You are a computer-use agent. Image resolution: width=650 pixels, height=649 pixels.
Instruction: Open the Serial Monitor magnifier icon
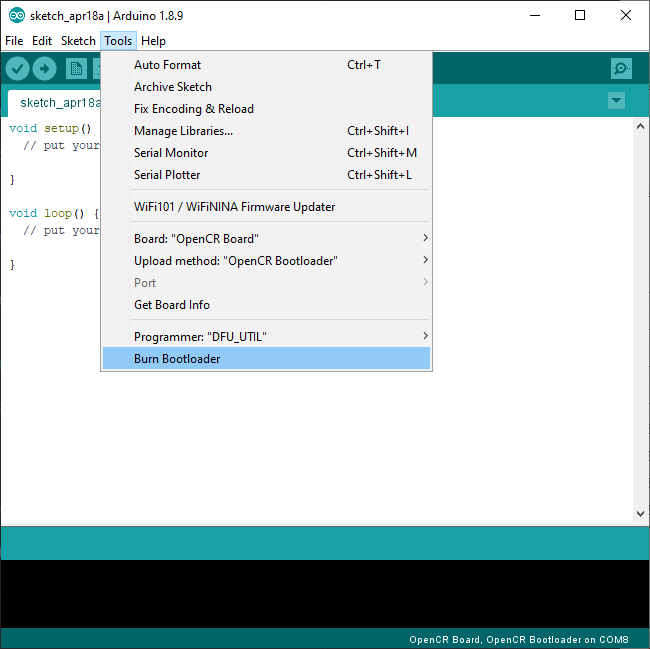(x=621, y=68)
